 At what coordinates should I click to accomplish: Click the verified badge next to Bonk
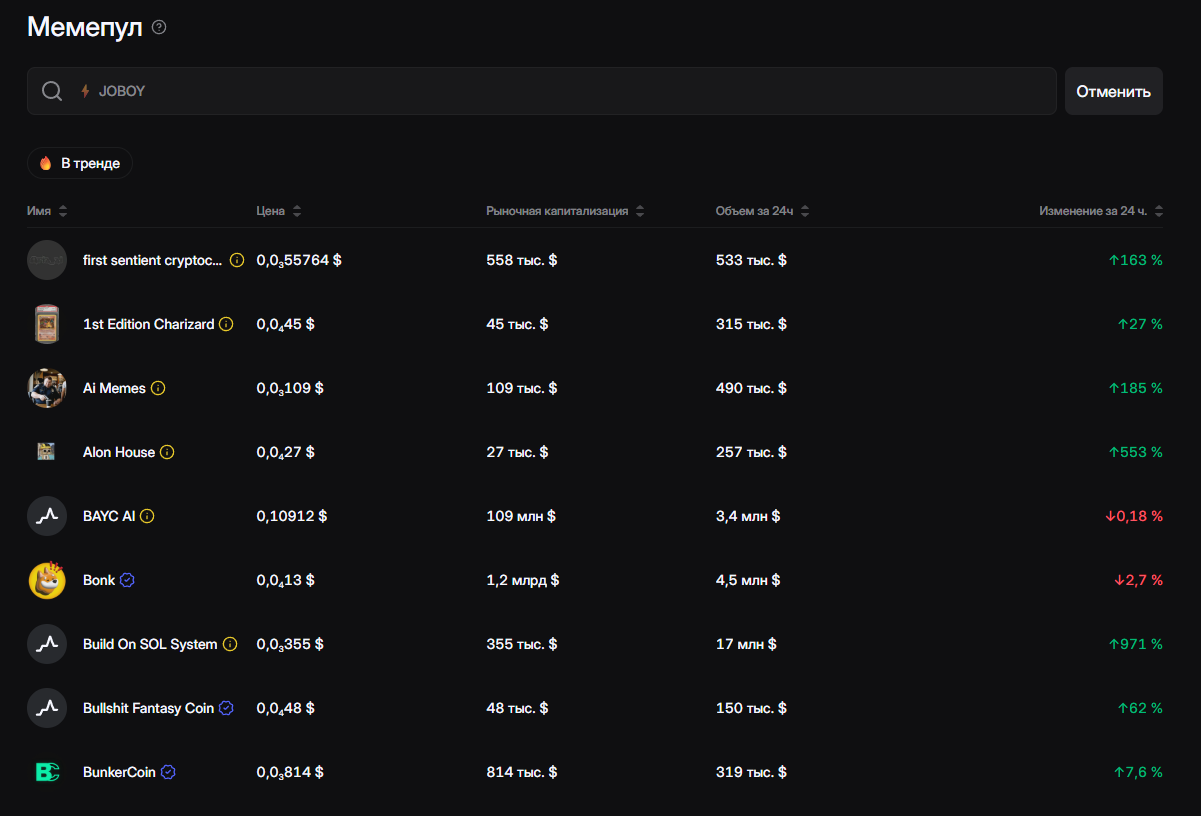(x=127, y=580)
